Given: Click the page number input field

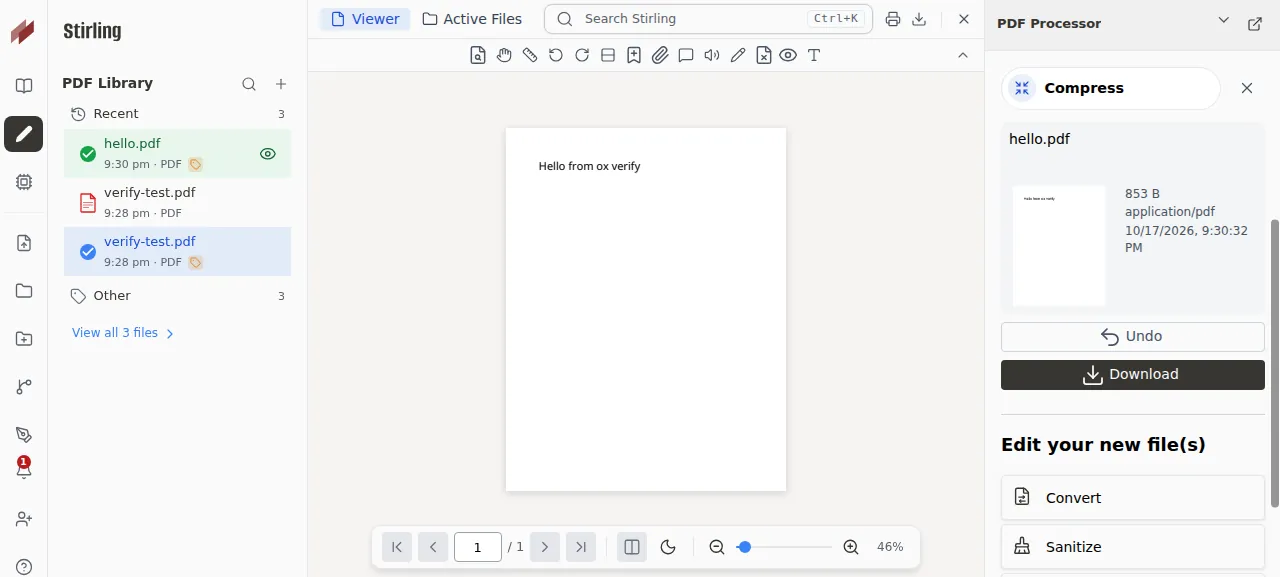Looking at the screenshot, I should coord(478,547).
